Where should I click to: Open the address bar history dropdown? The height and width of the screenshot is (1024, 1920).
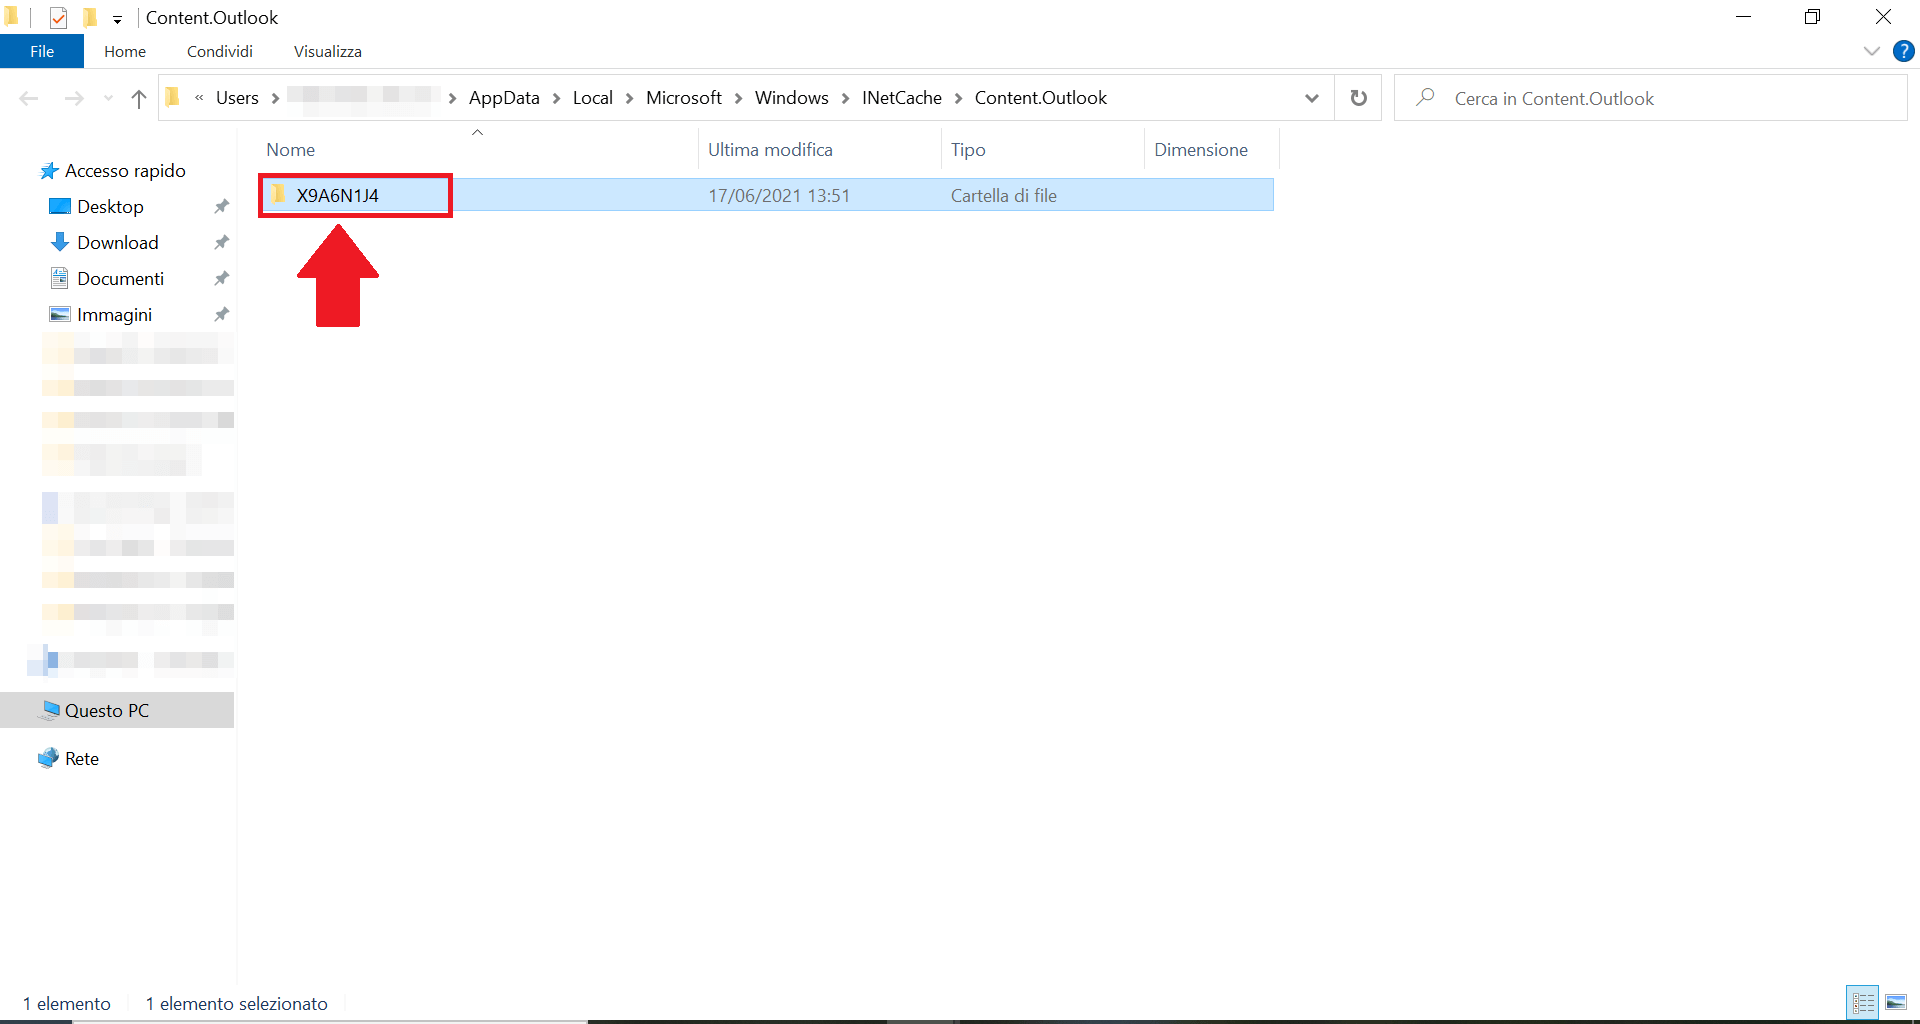pos(1312,98)
